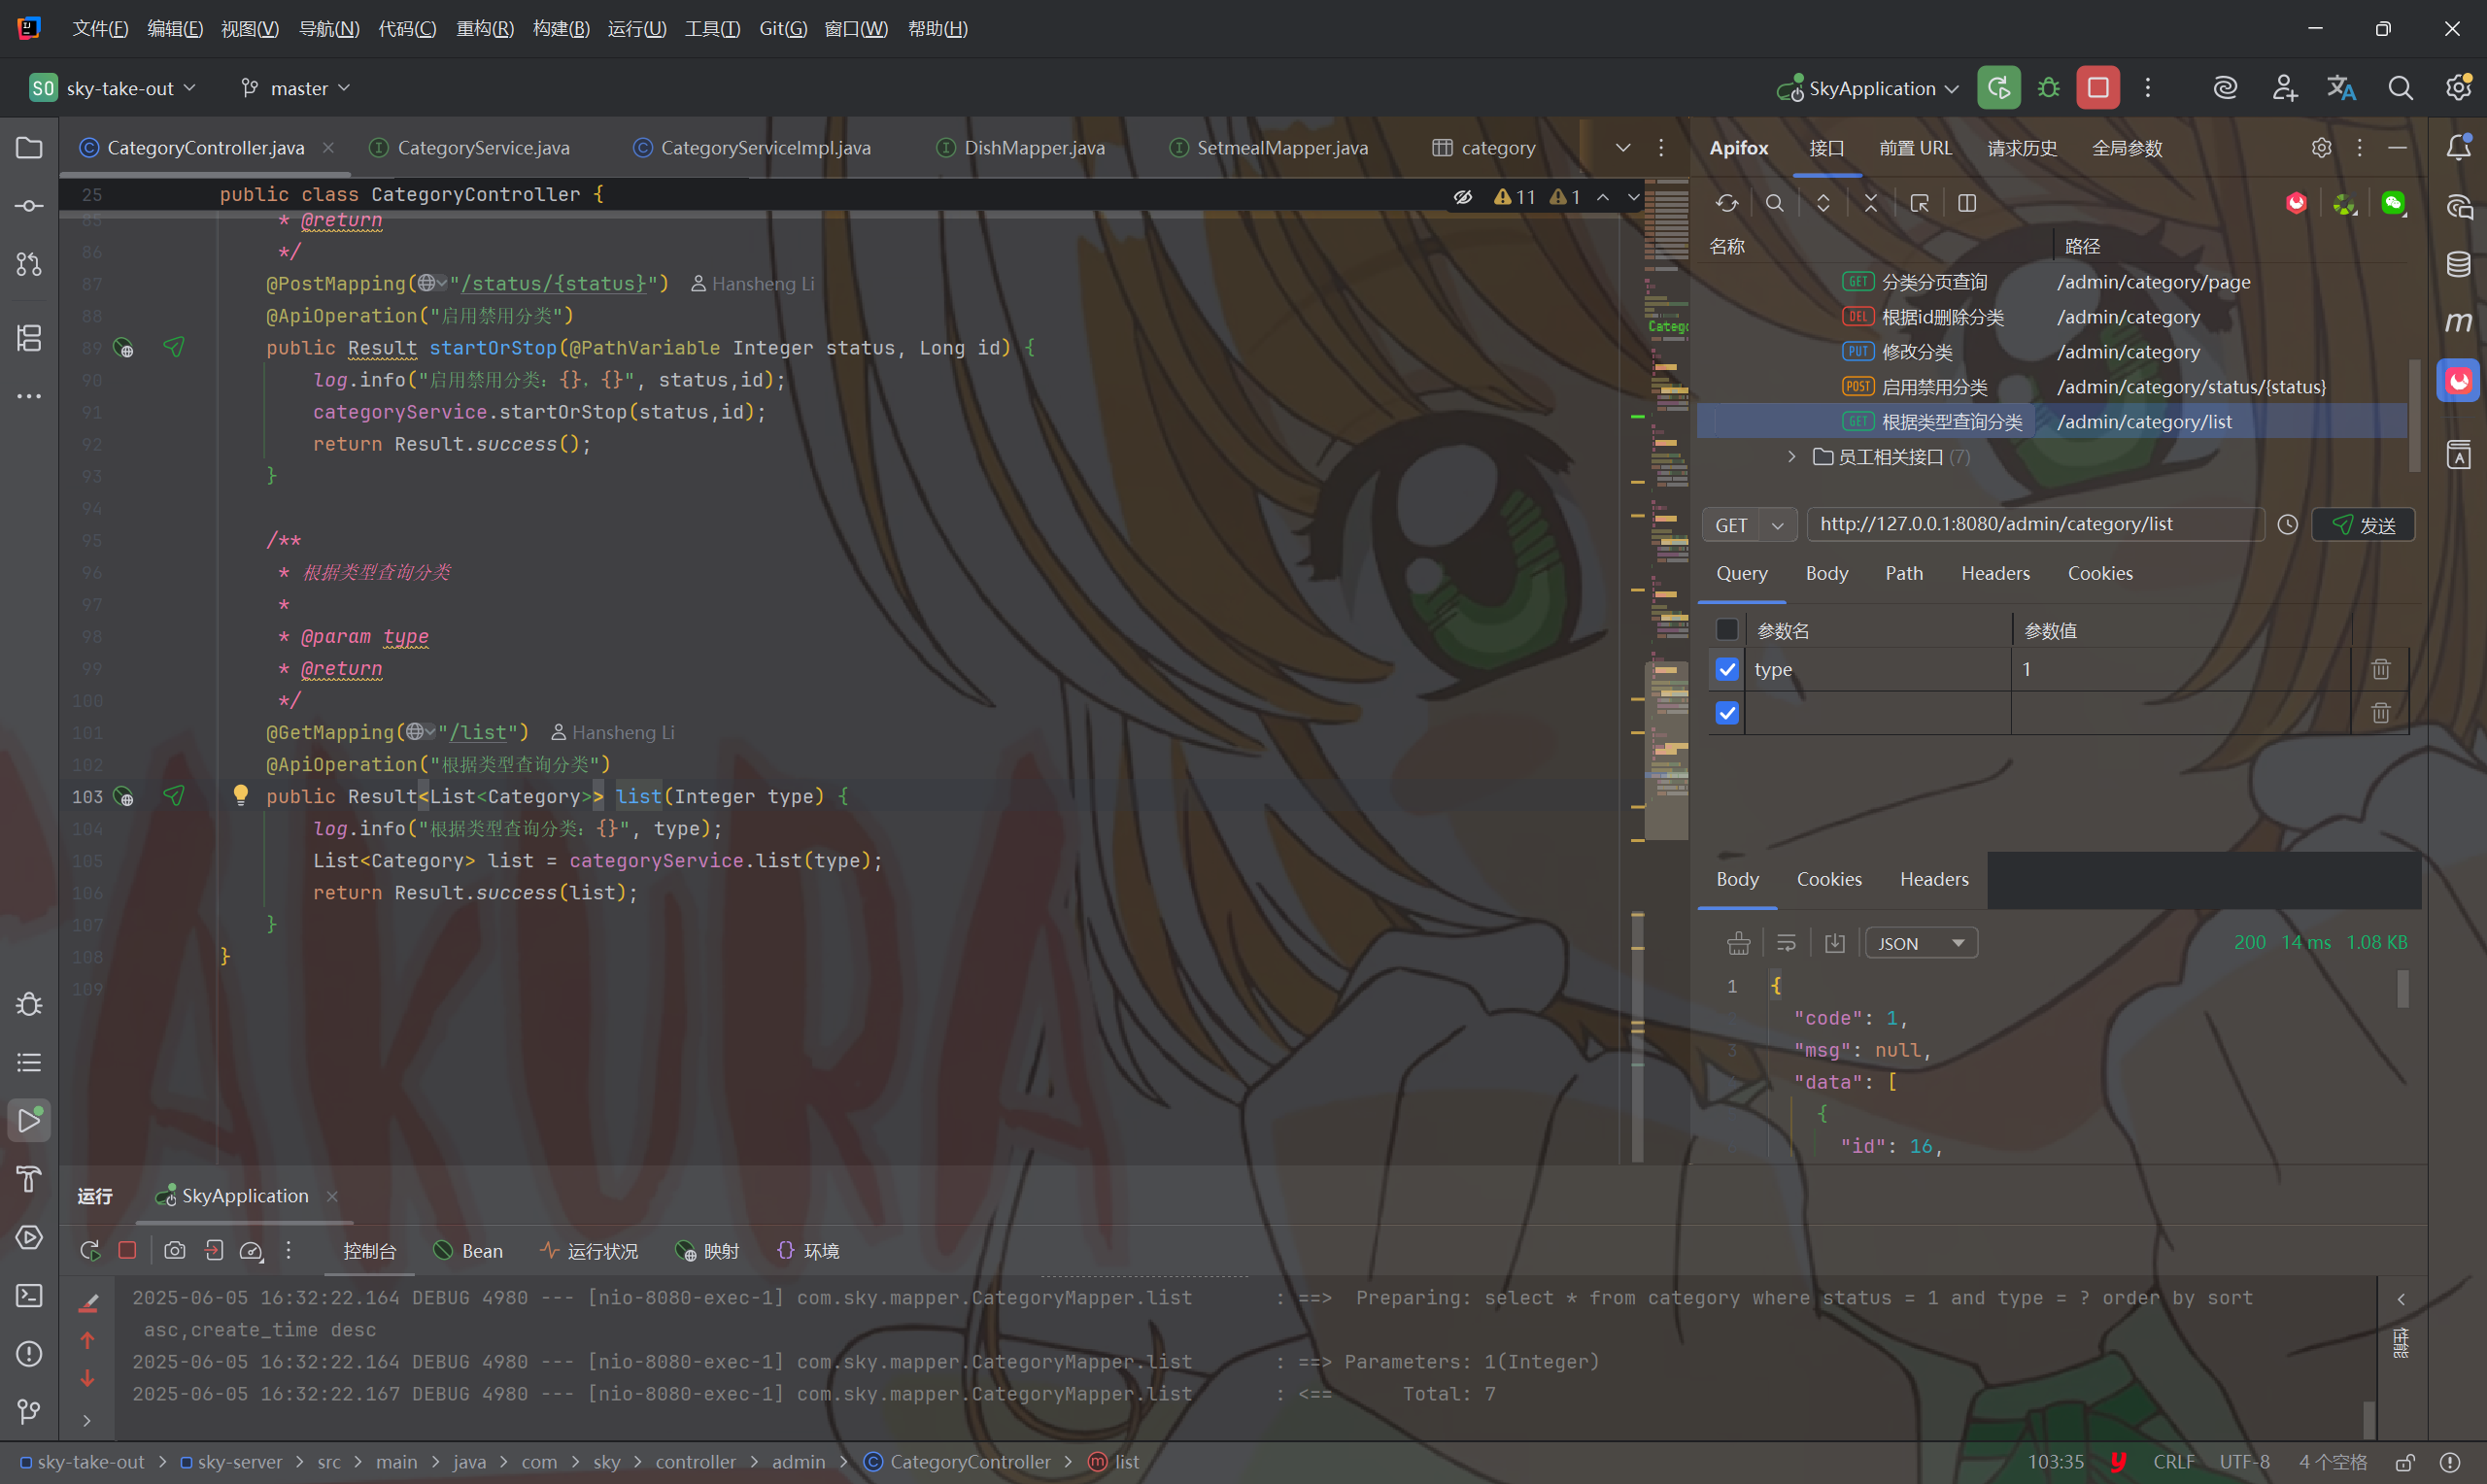Stop the running SkyApplication
This screenshot has height=1484, width=2487.
2097,88
